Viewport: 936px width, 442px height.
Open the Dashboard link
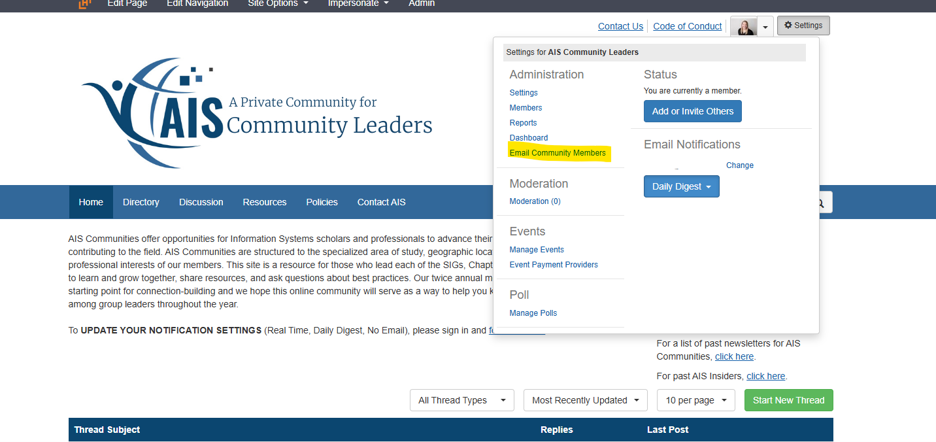point(528,137)
